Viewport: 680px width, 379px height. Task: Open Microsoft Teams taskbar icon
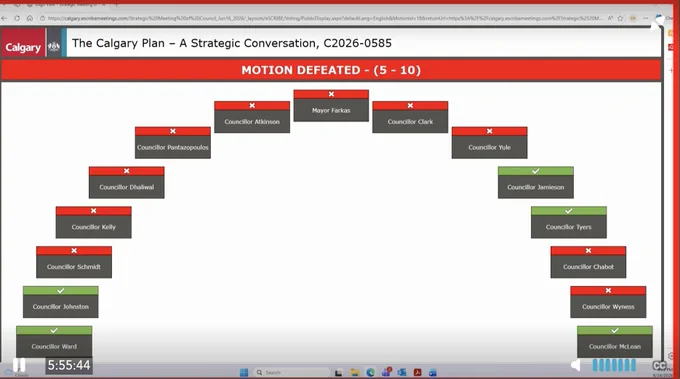pyautogui.click(x=386, y=372)
